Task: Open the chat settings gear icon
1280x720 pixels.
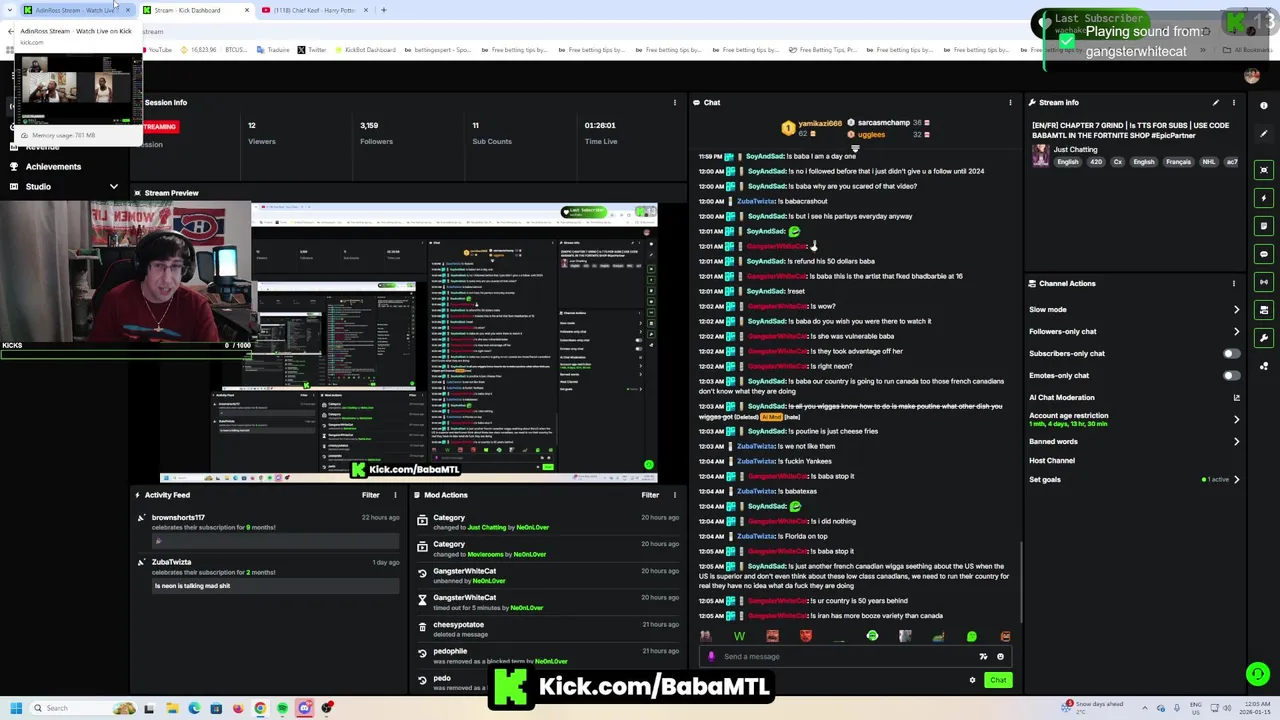Action: click(x=972, y=680)
